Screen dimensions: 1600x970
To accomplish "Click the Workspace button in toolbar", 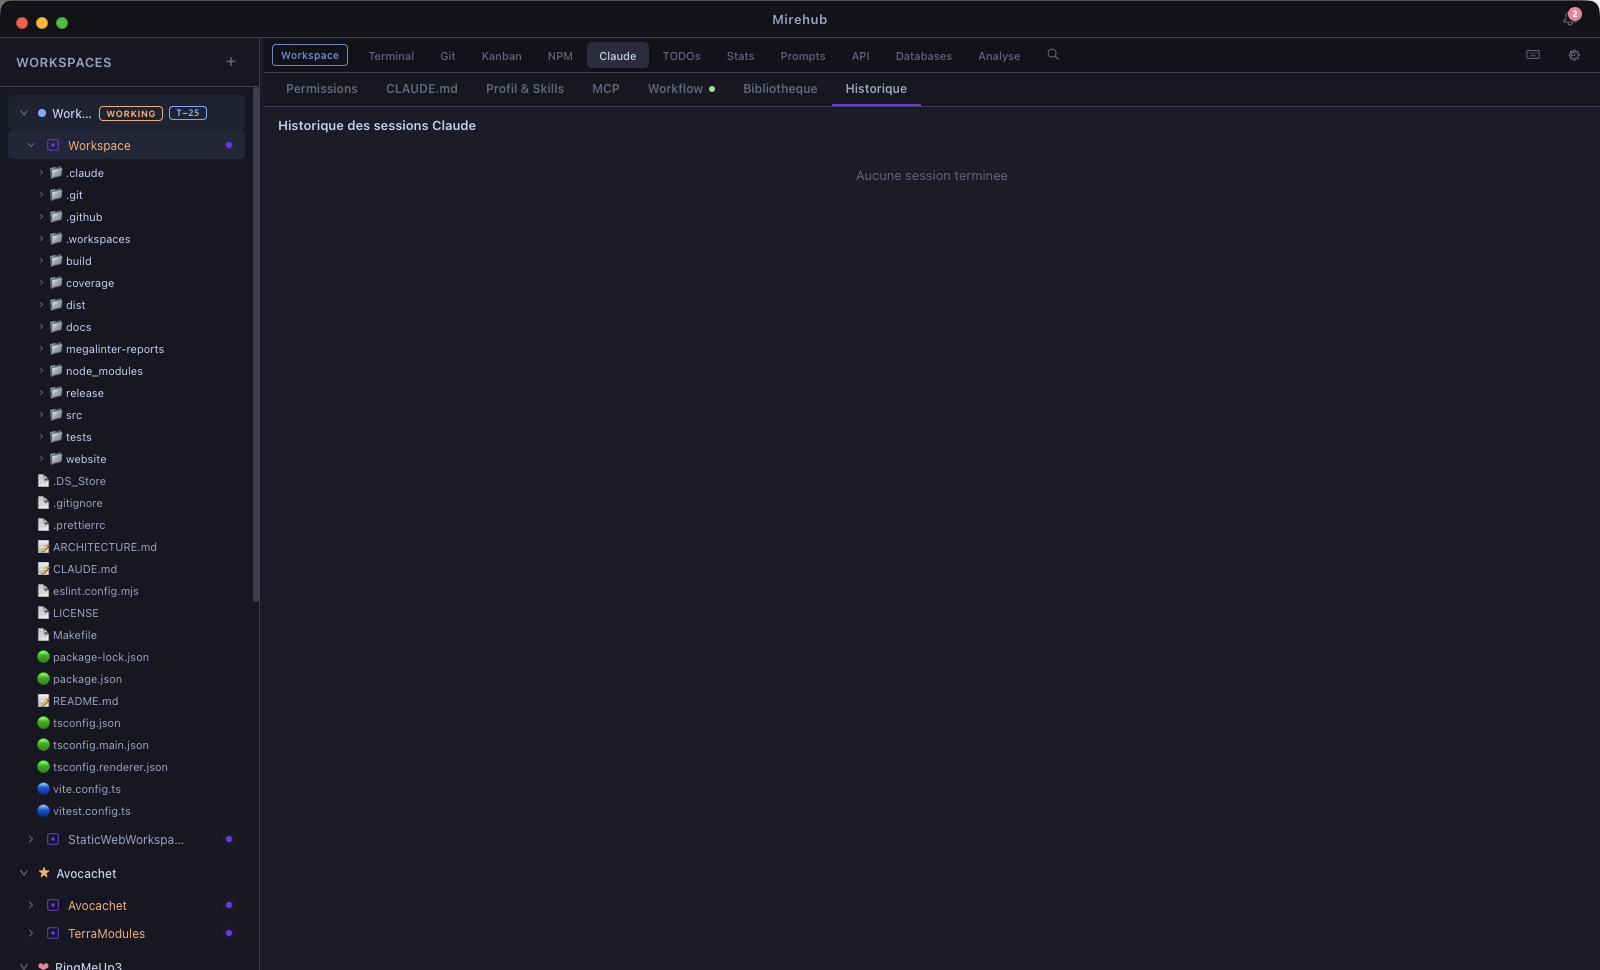I will coord(310,55).
